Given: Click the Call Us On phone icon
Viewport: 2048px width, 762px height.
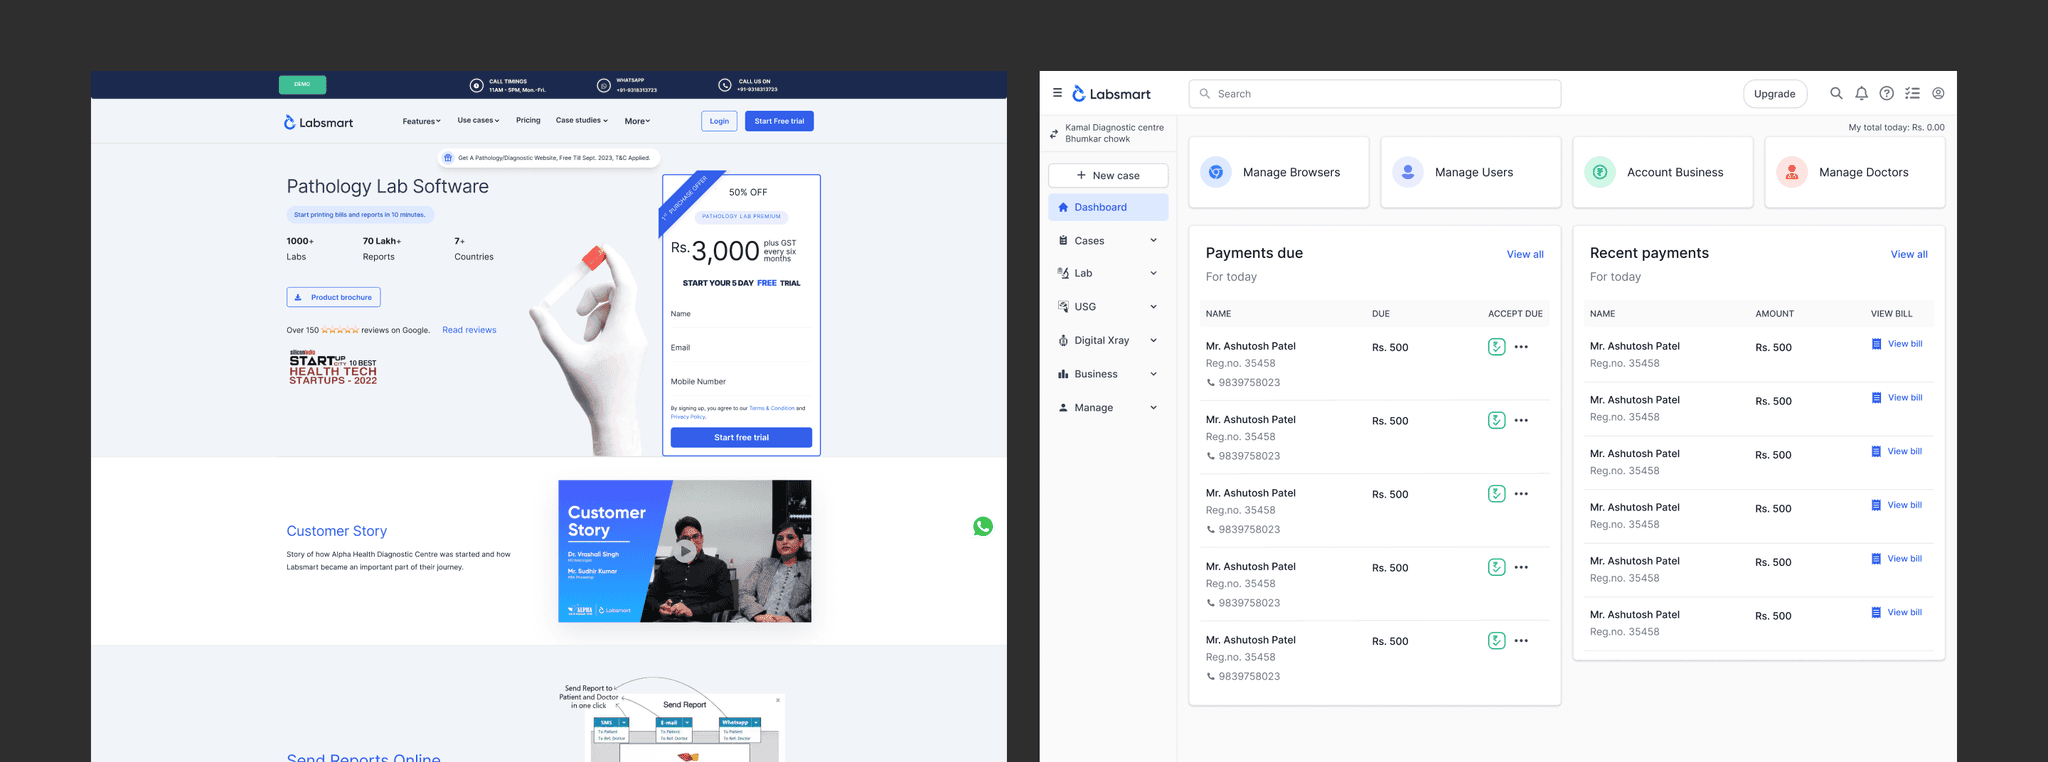Looking at the screenshot, I should coord(725,85).
